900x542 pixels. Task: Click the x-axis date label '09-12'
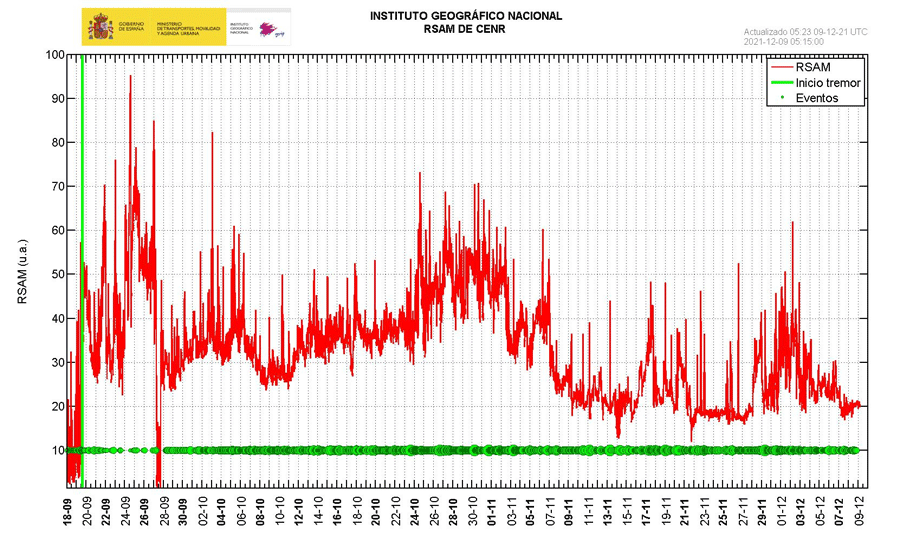pos(858,512)
